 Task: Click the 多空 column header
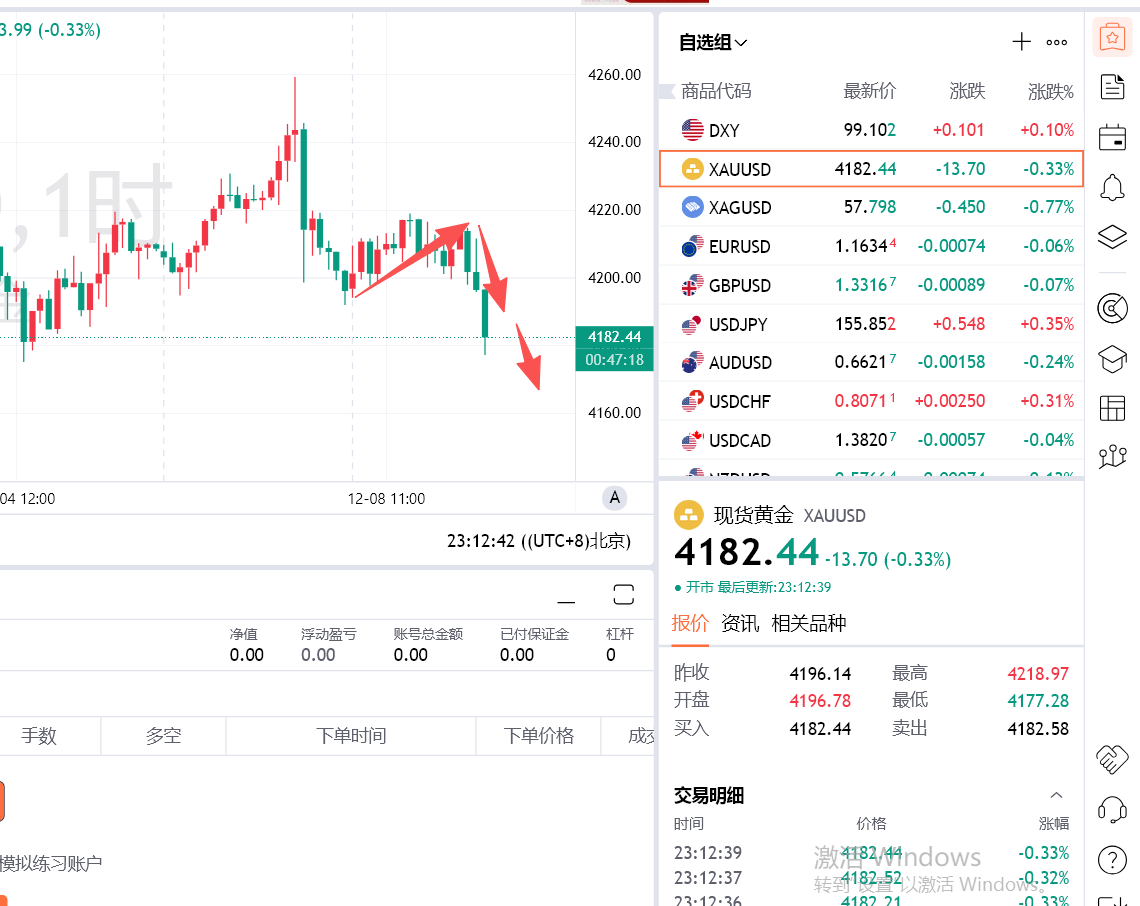(x=164, y=736)
